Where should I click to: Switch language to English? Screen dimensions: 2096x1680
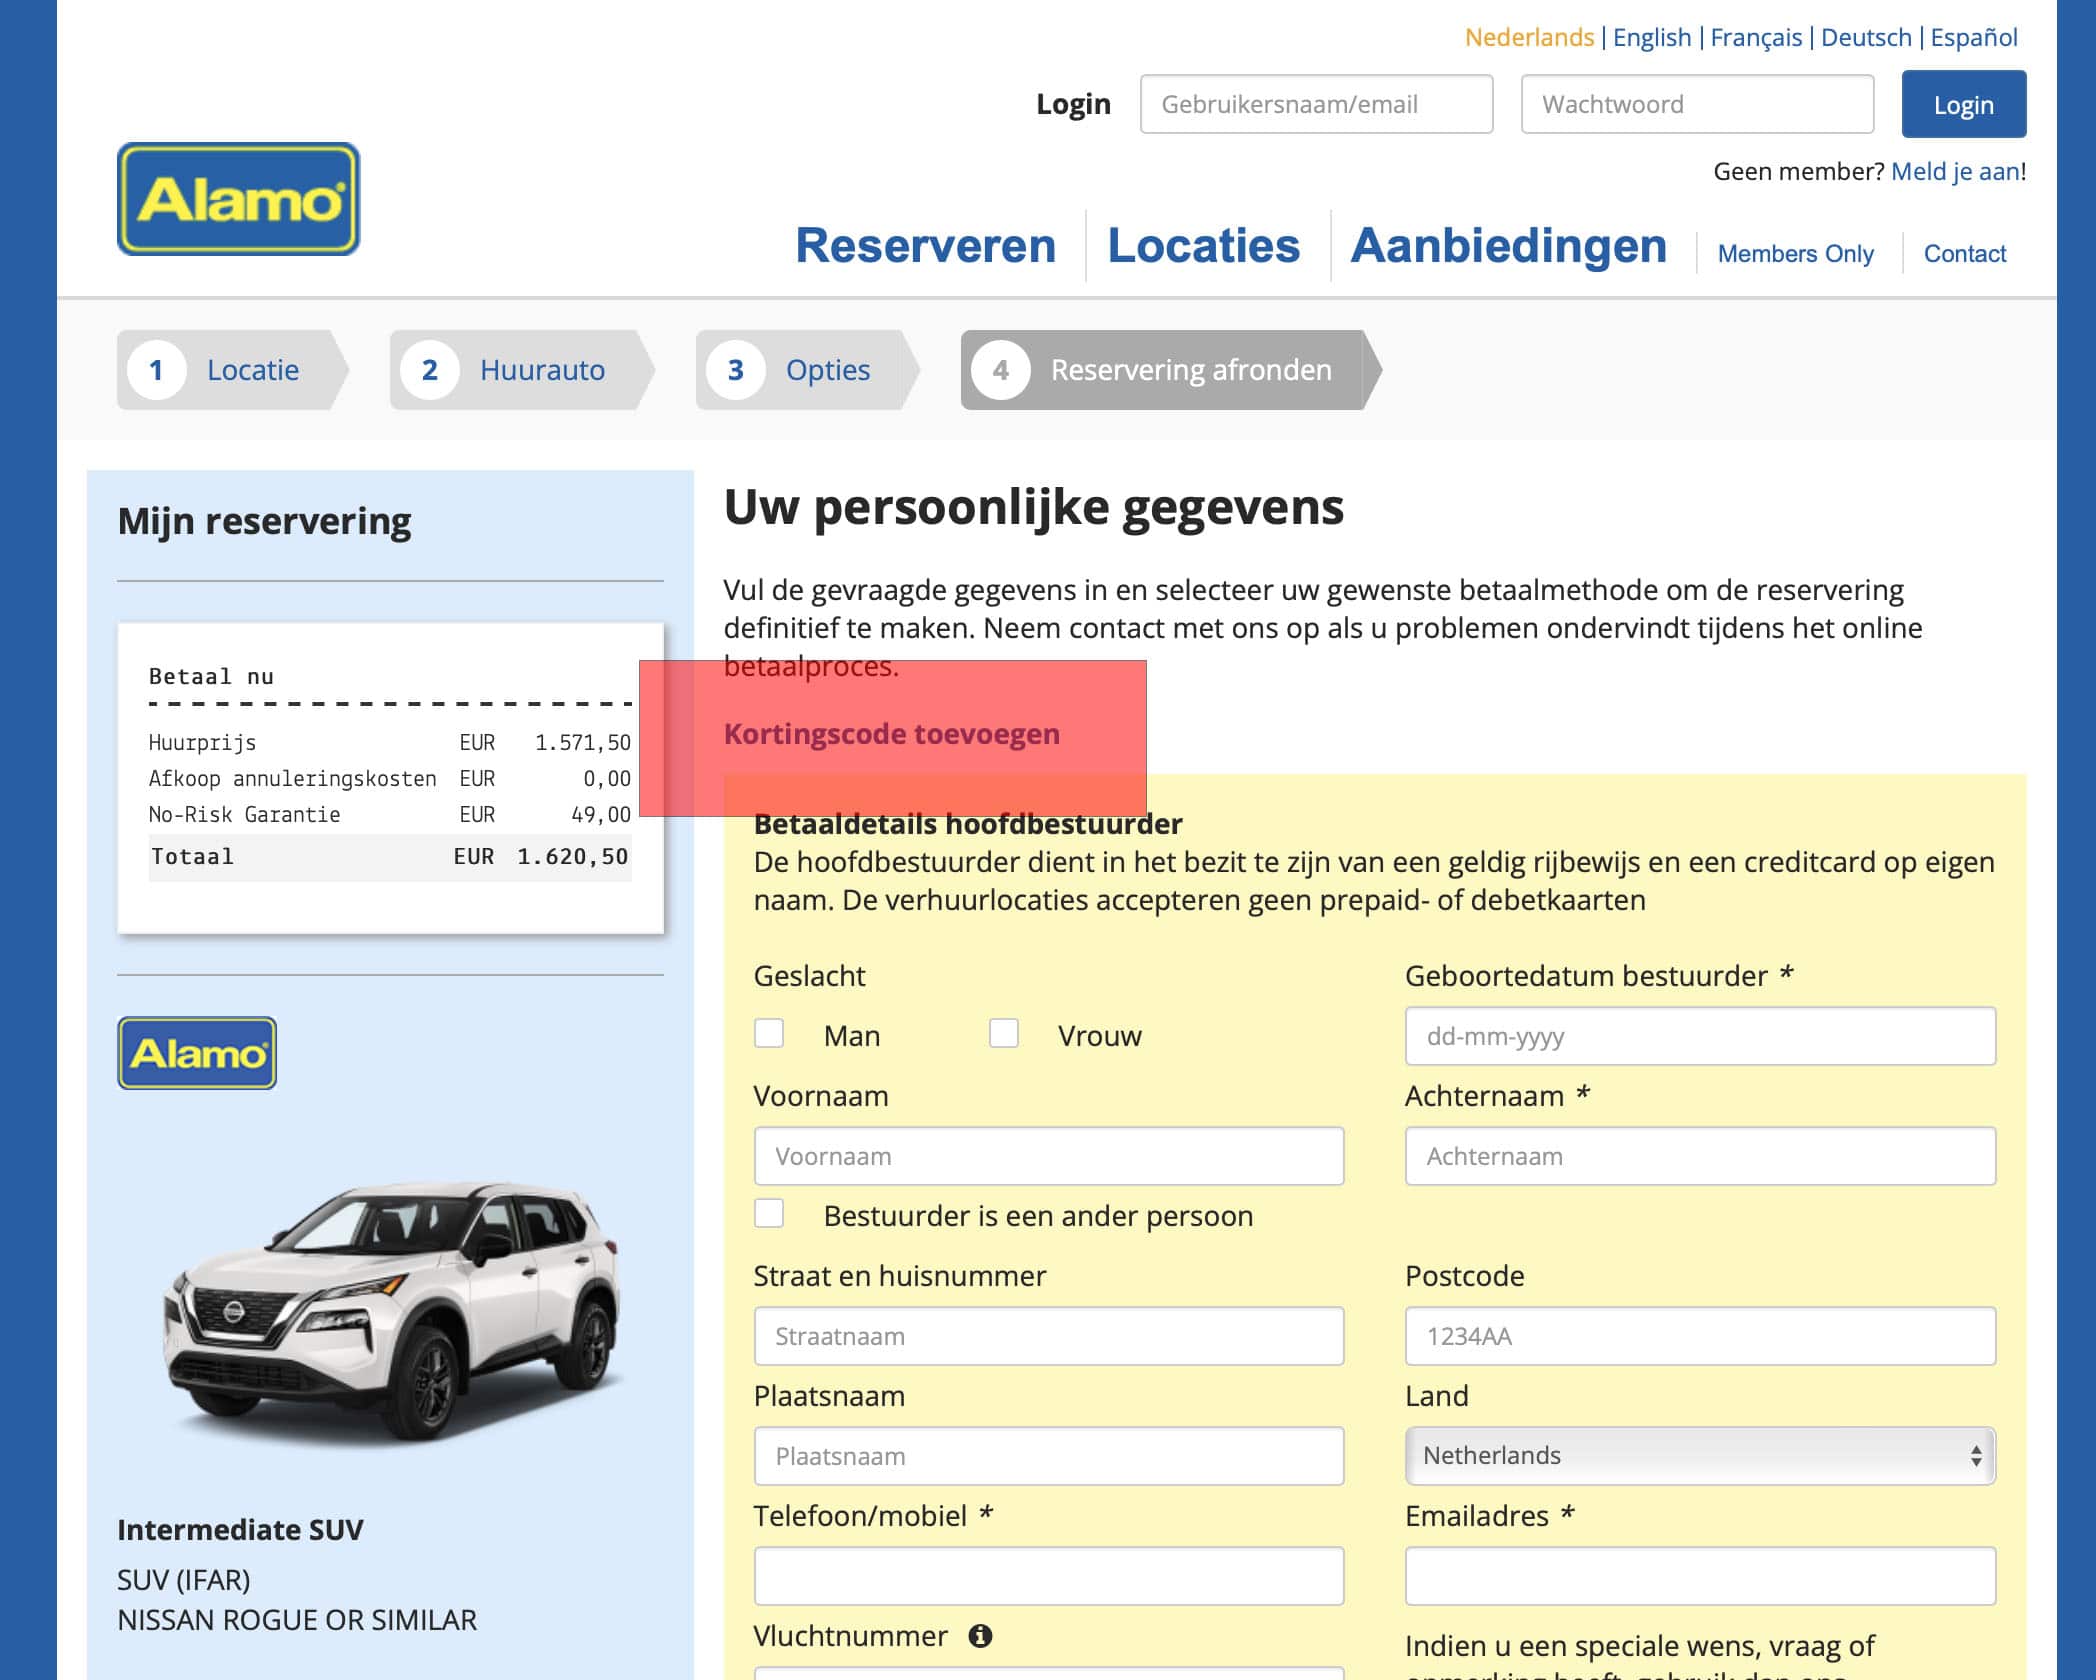click(1652, 37)
